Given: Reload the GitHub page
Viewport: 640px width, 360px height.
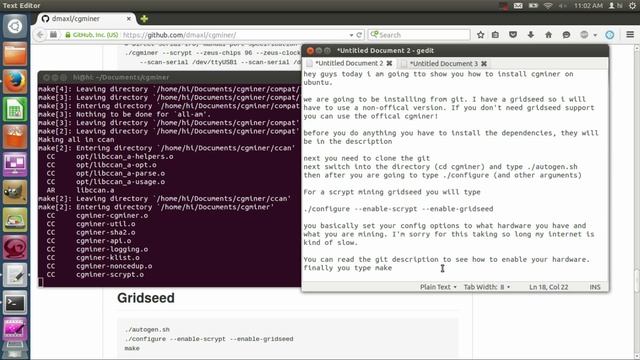Looking at the screenshot, I should (359, 35).
